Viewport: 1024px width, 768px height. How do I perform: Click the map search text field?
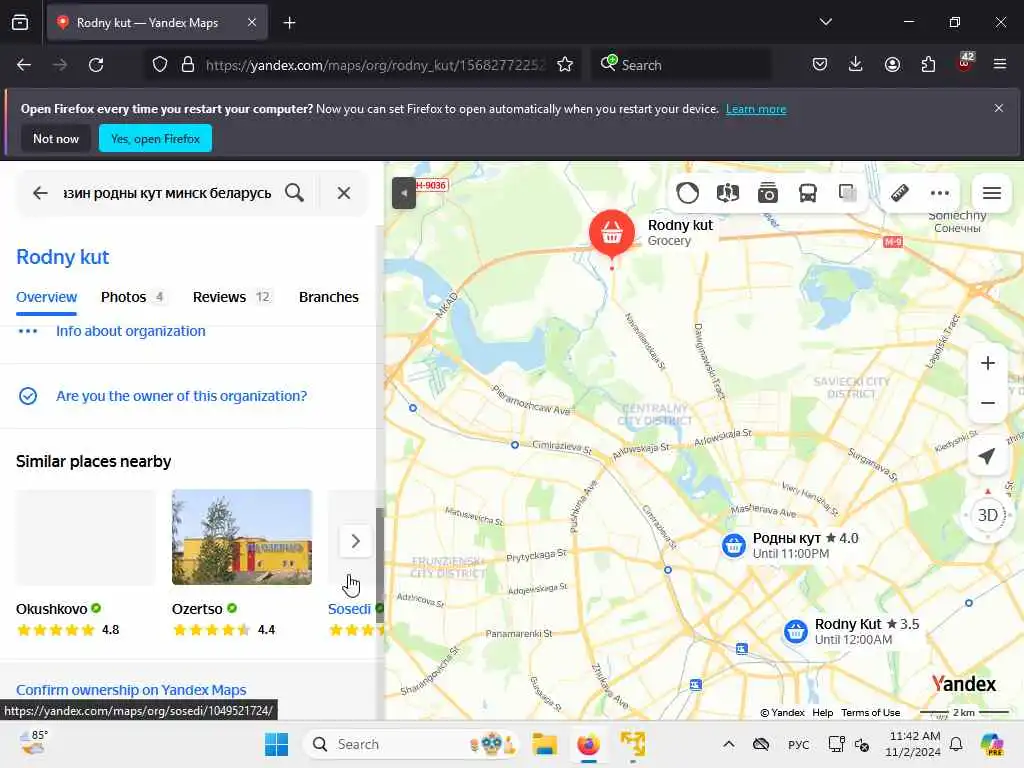point(167,193)
